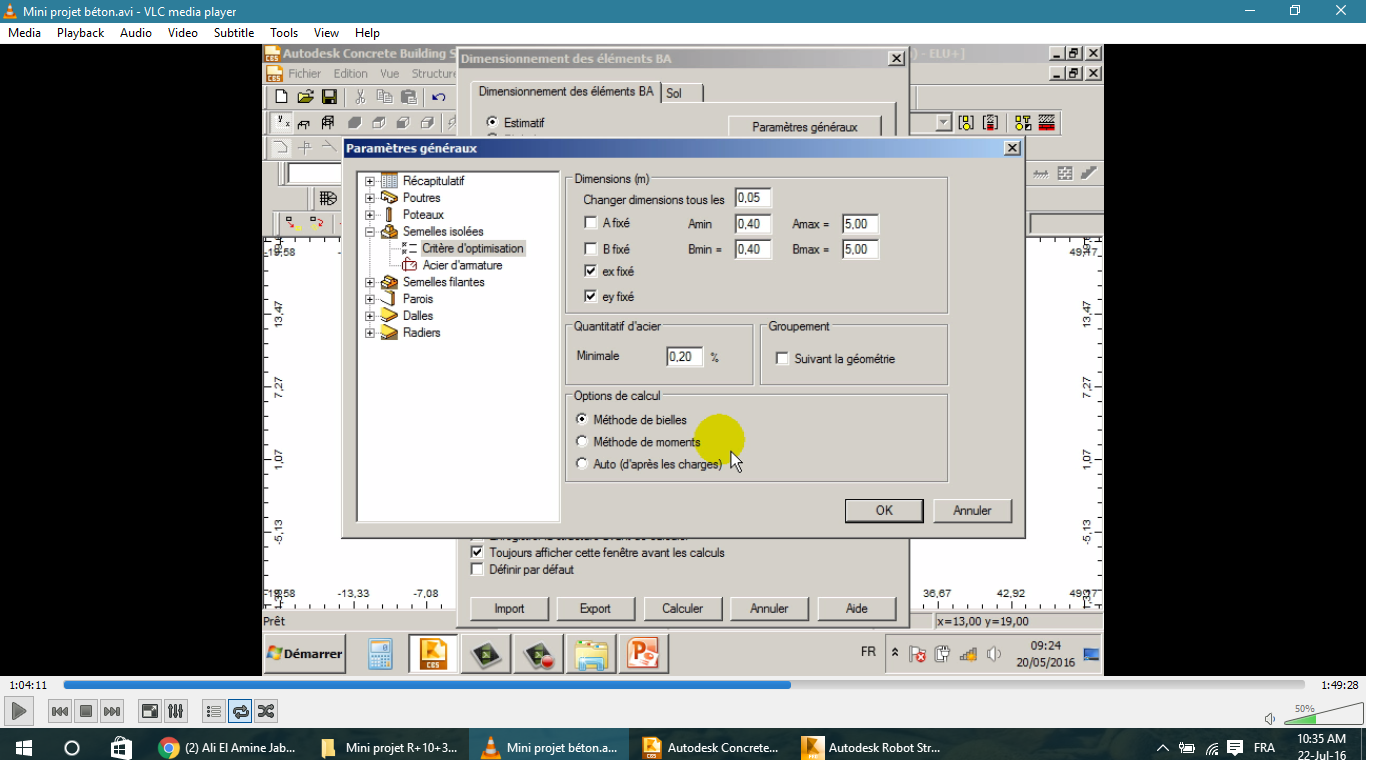Click VLC previous media button

[x=60, y=711]
